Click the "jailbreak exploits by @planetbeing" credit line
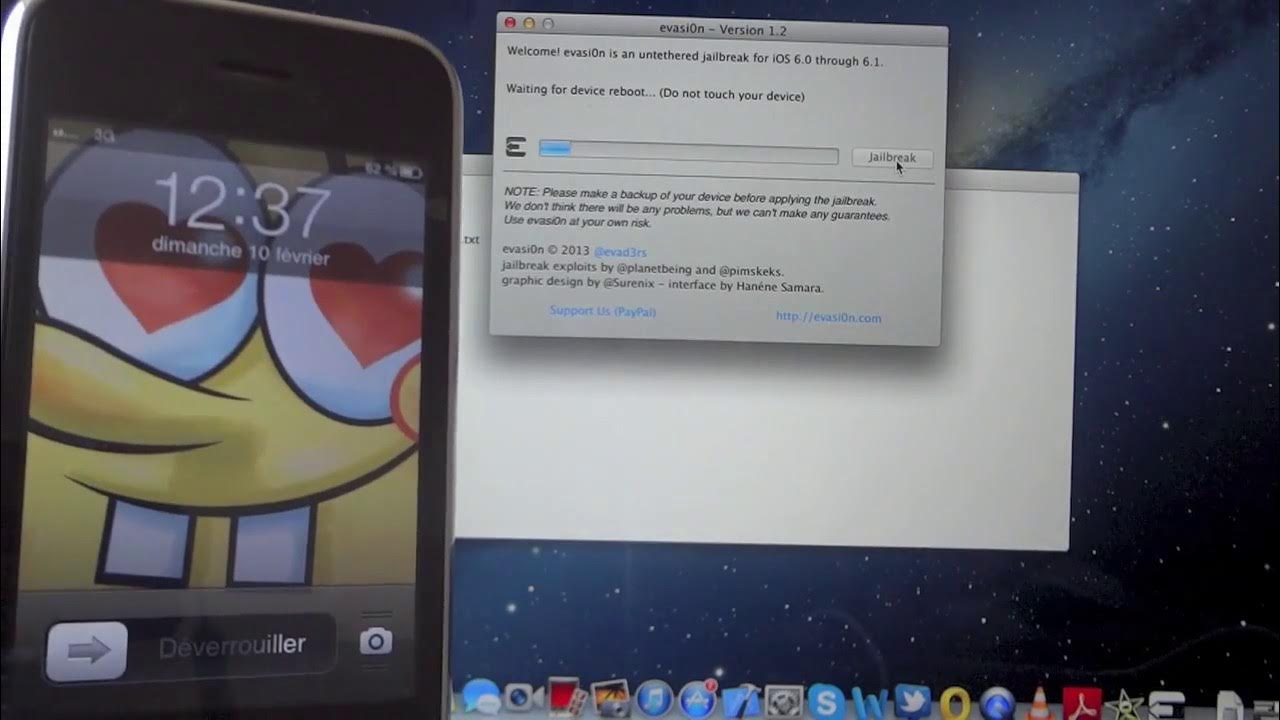 [x=642, y=269]
